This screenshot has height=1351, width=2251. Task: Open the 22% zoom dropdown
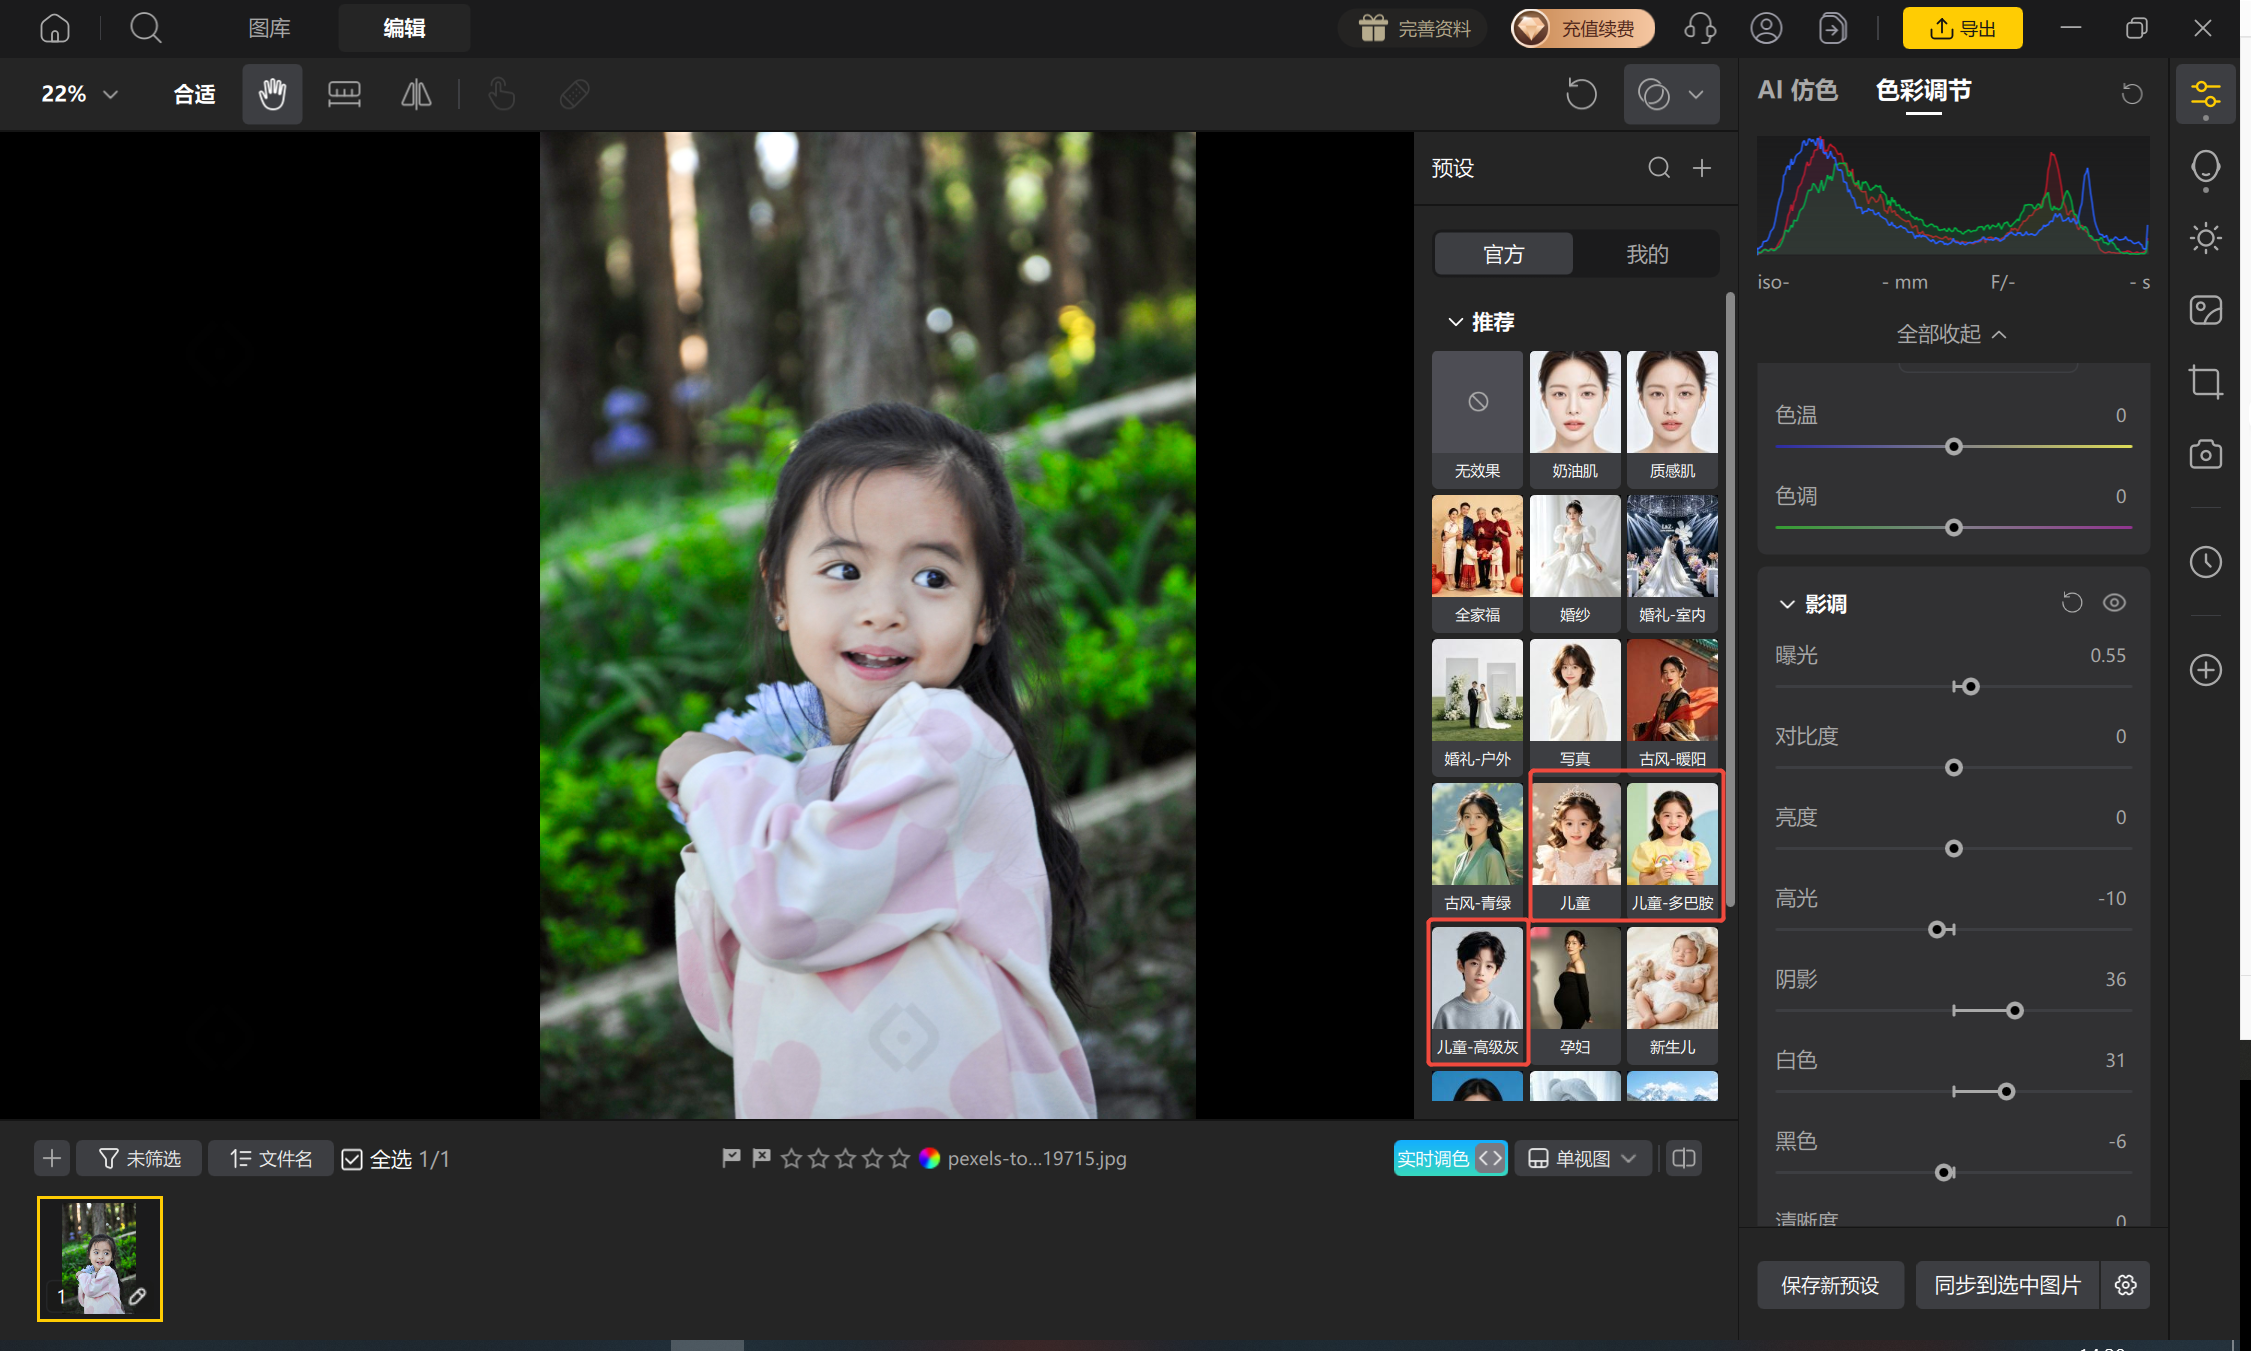79,94
